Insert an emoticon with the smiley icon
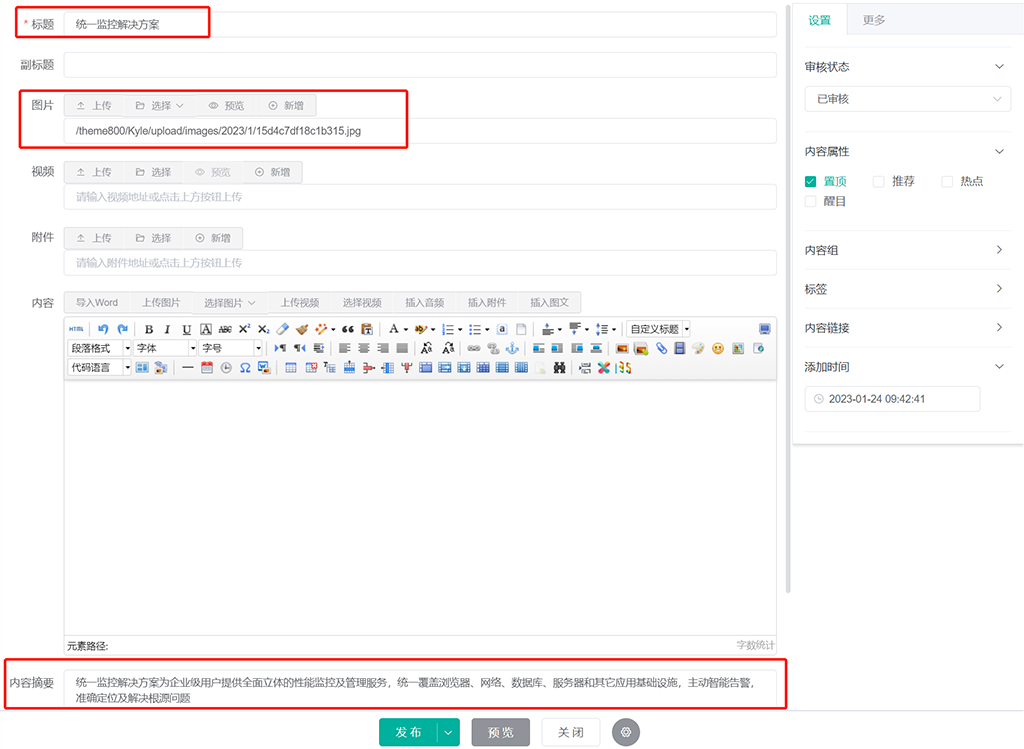 click(718, 348)
